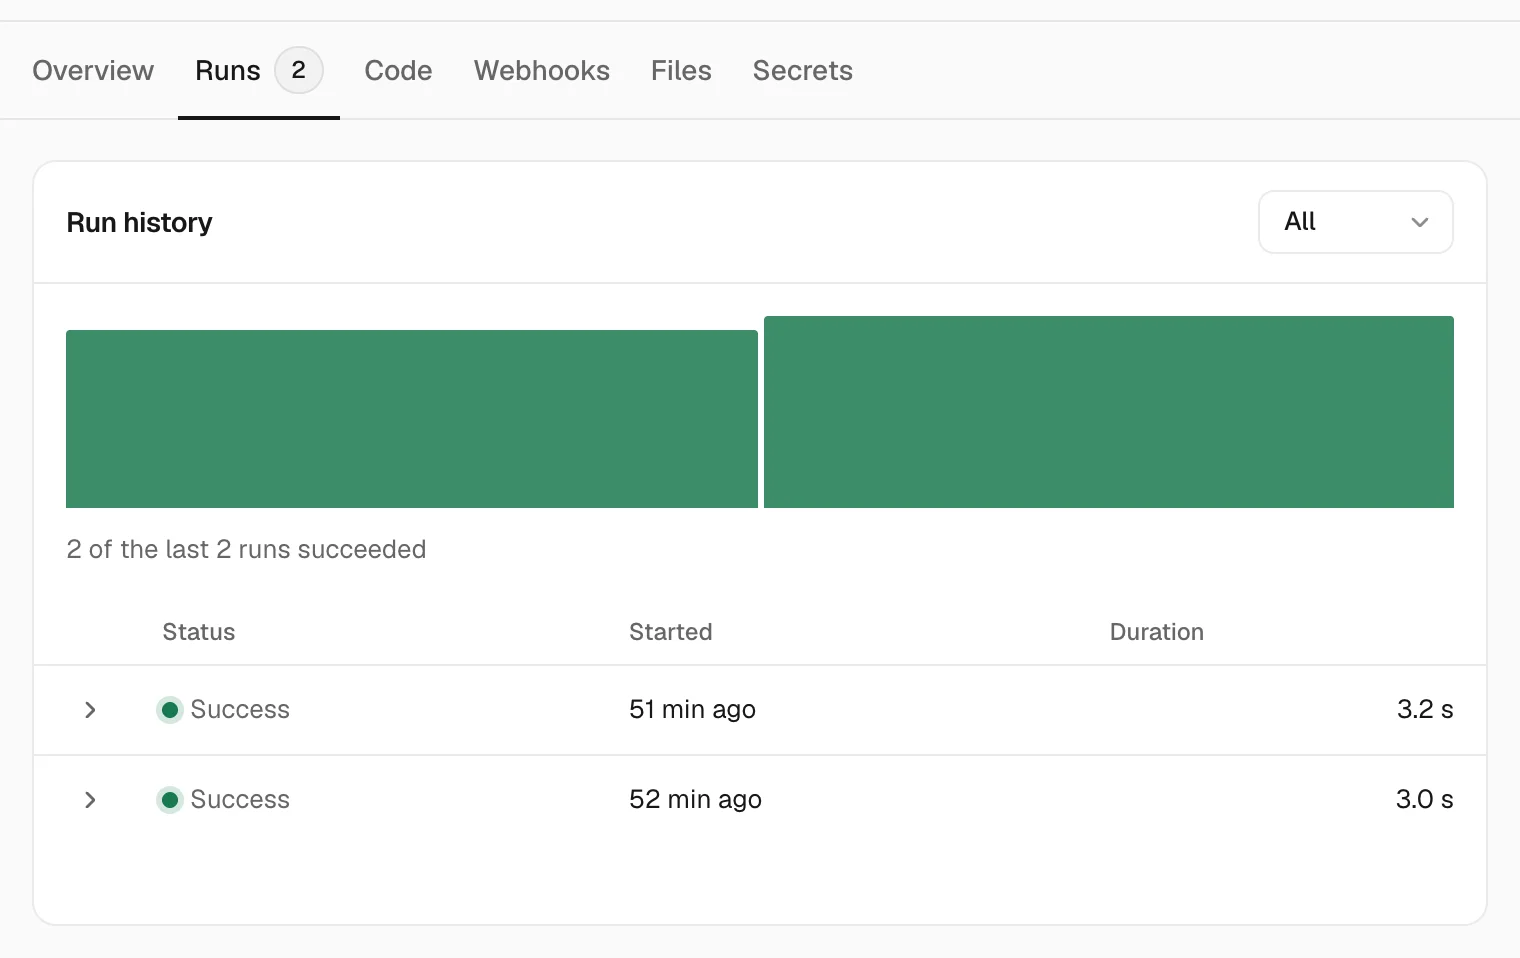Expand the run started 52 min ago
The height and width of the screenshot is (958, 1520).
90,800
